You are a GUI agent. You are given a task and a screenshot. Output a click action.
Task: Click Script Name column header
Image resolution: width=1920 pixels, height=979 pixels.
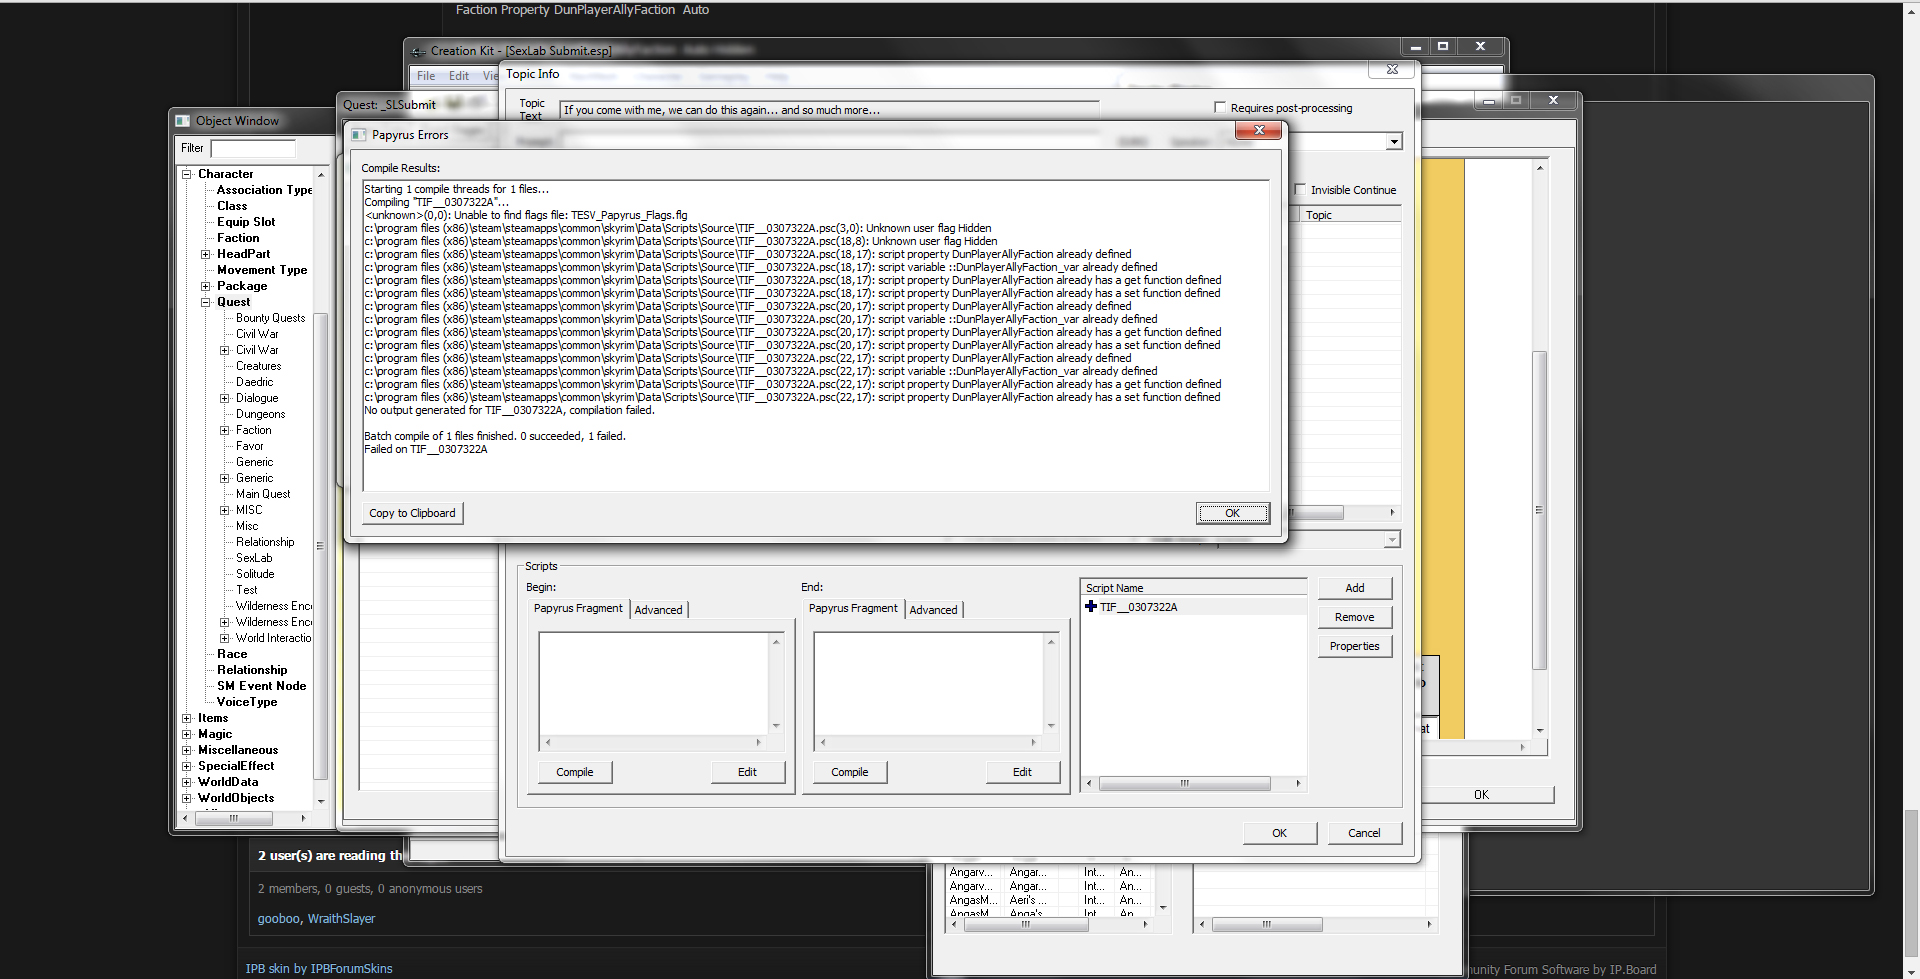(x=1194, y=588)
